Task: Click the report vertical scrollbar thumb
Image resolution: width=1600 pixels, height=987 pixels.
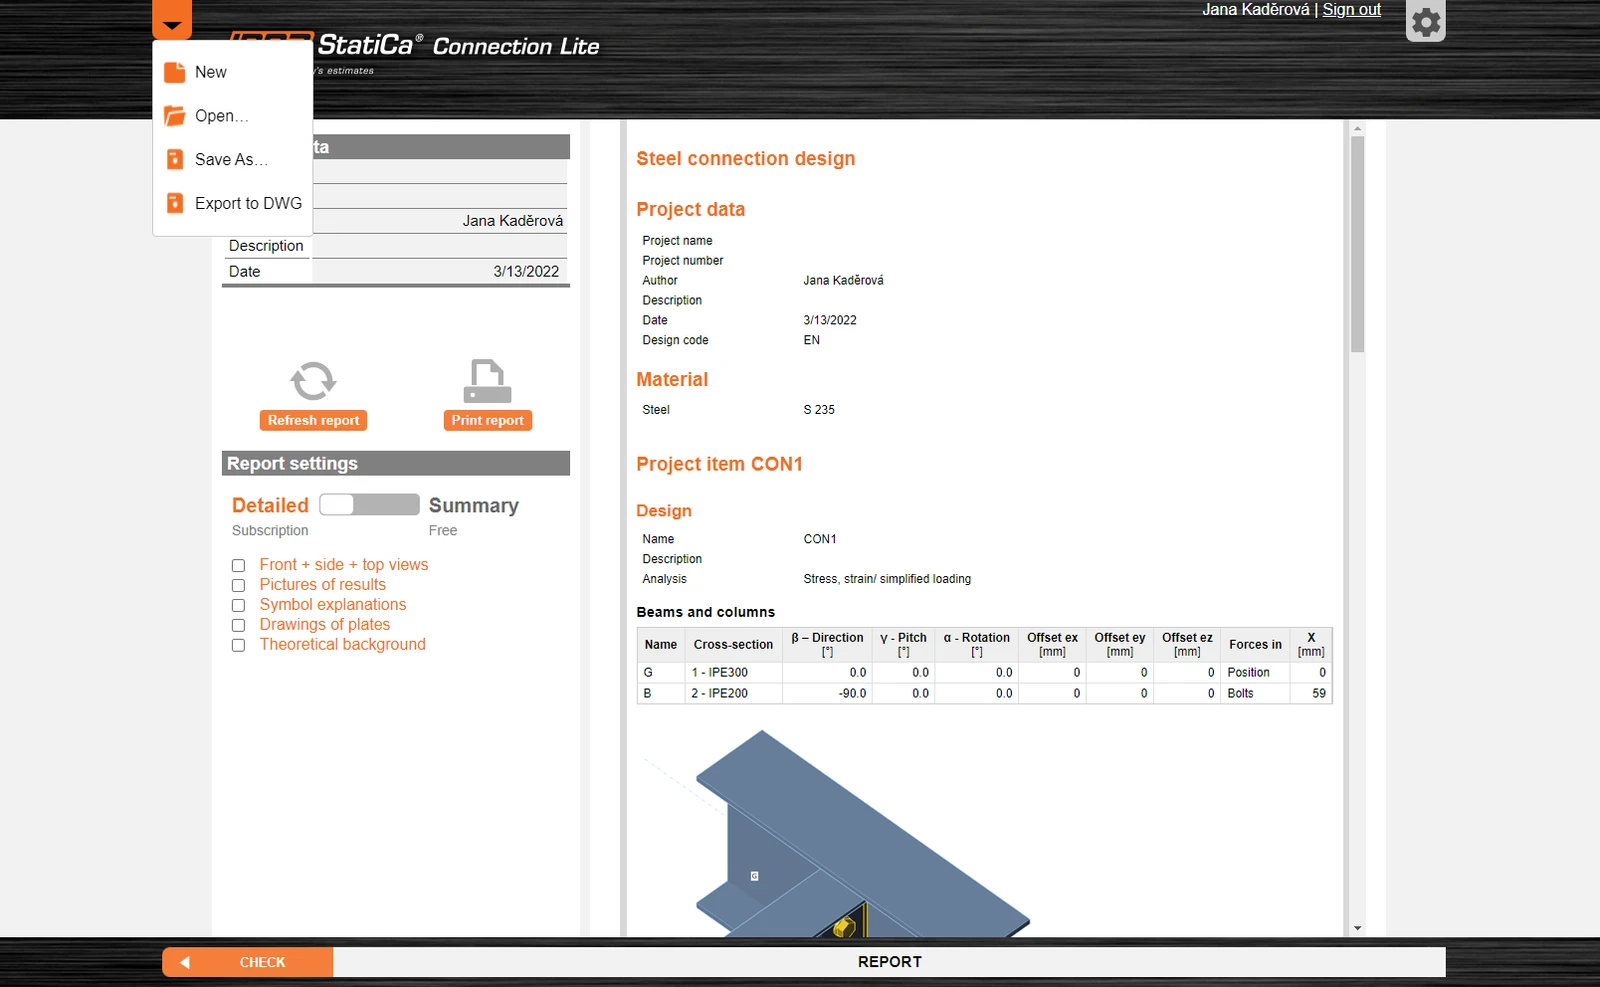Action: click(x=1357, y=244)
